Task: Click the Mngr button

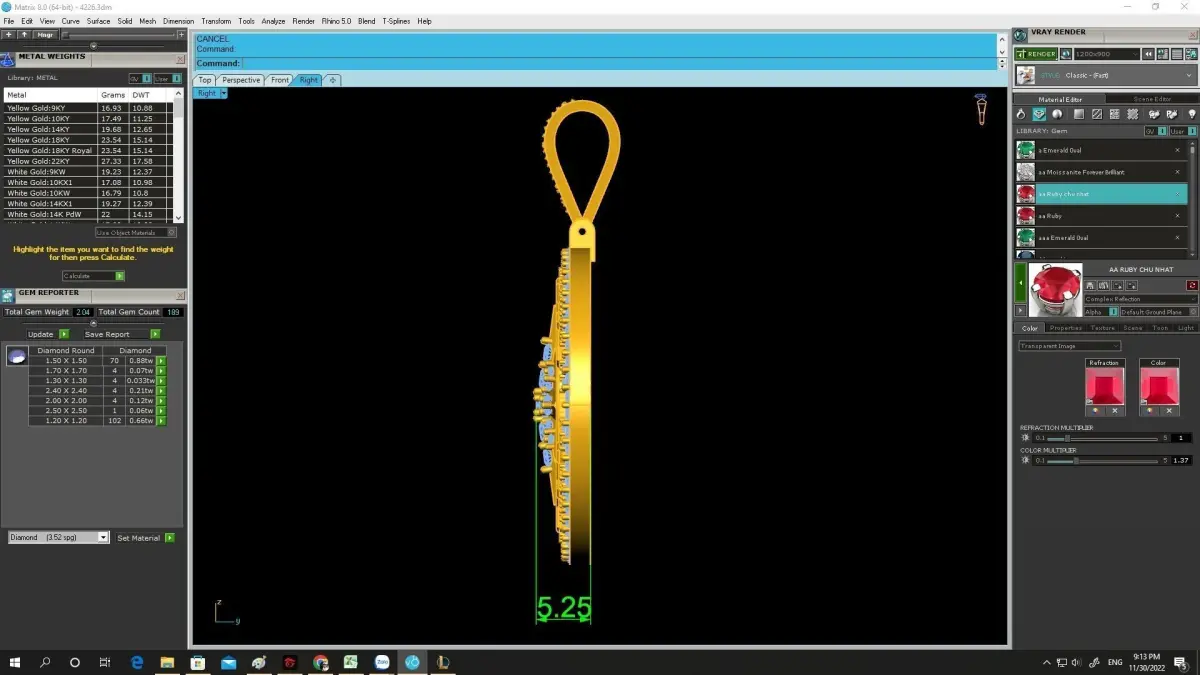Action: [46, 35]
